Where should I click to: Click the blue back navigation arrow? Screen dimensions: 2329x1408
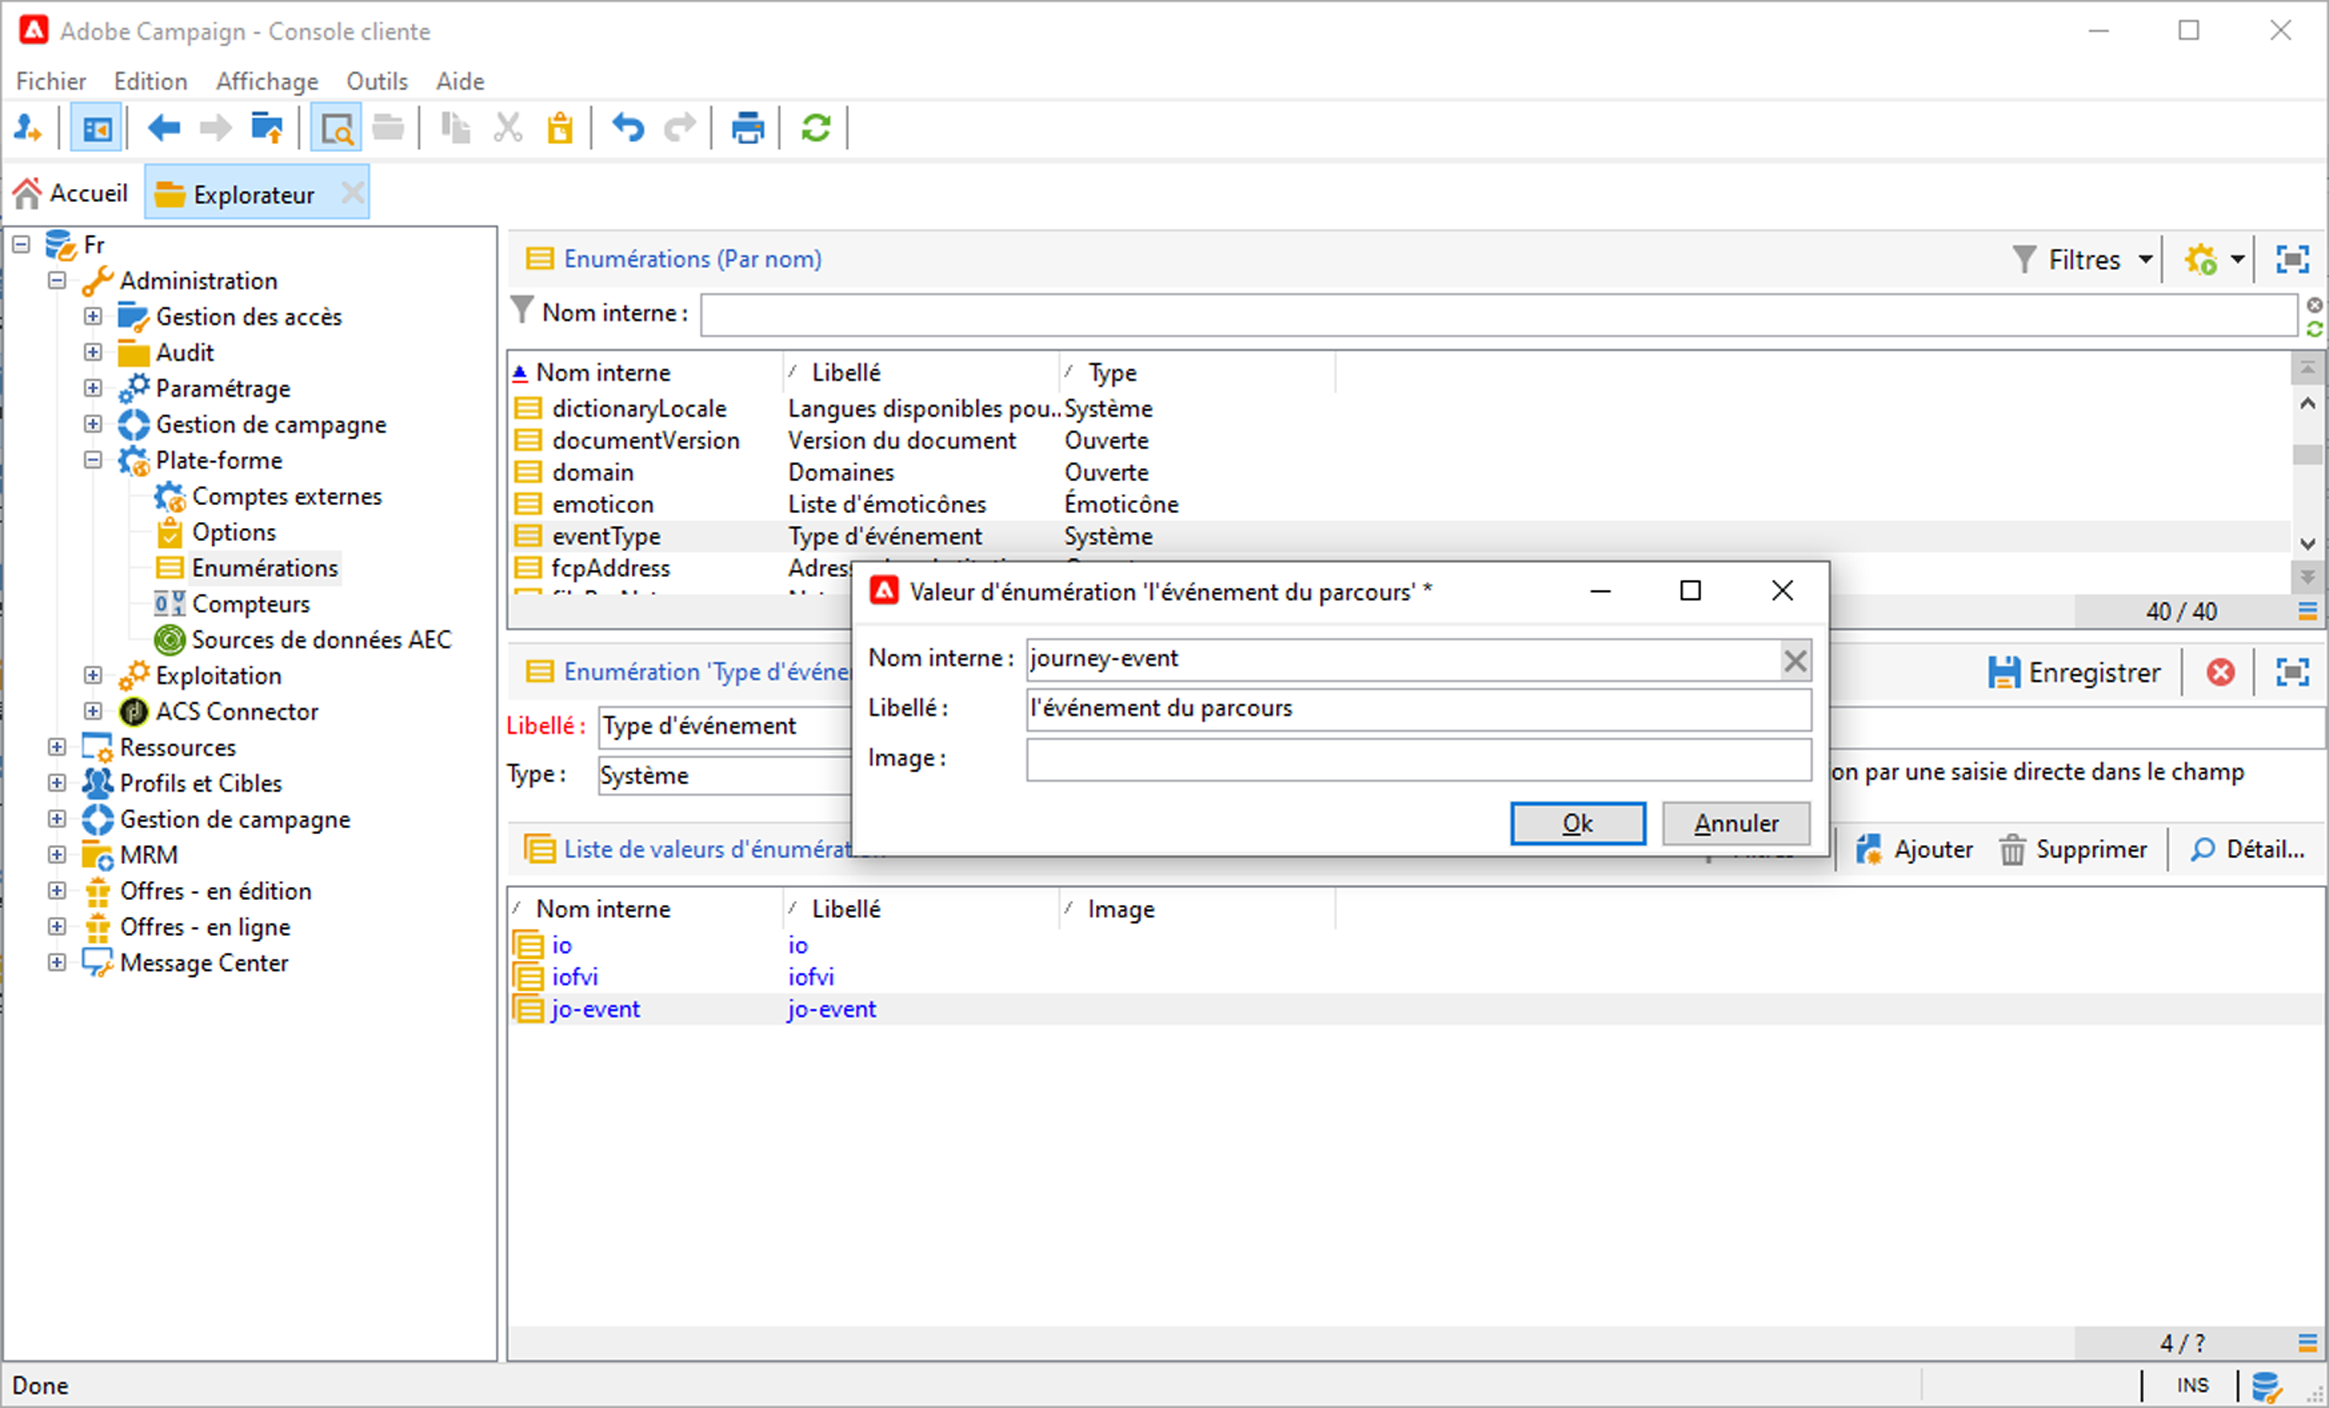pos(163,128)
